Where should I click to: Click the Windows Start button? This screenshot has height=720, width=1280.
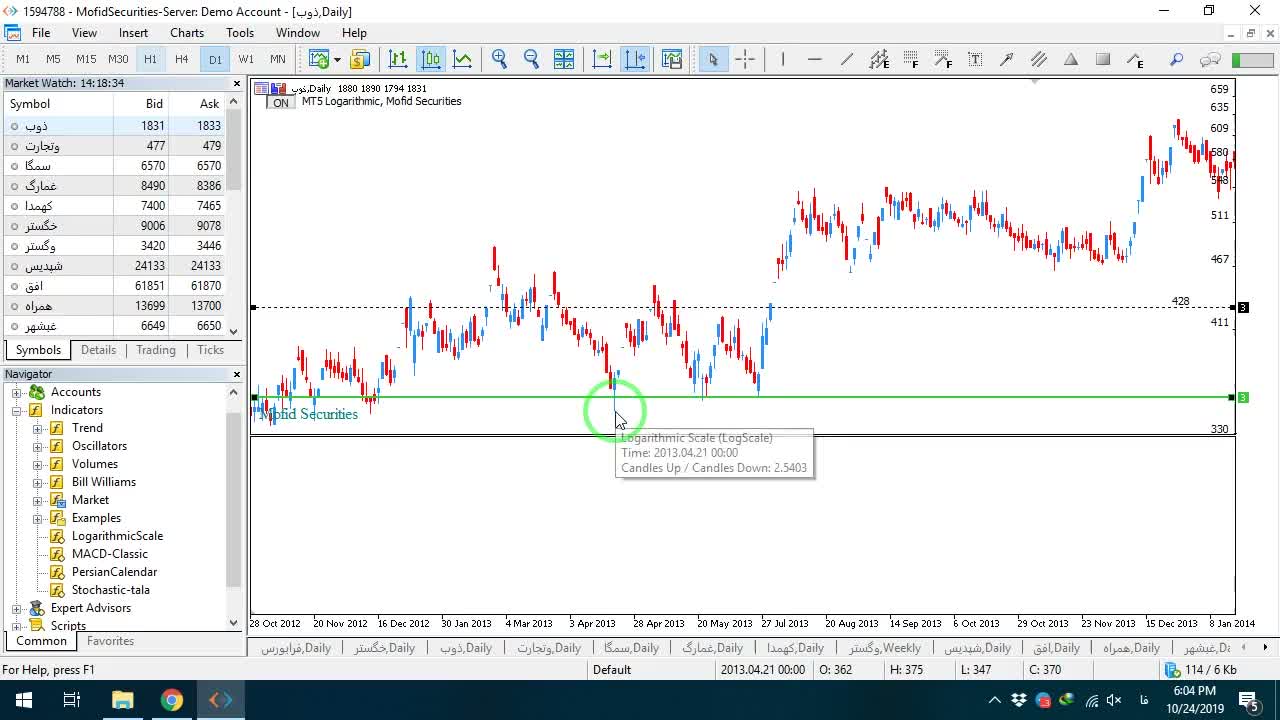[23, 700]
